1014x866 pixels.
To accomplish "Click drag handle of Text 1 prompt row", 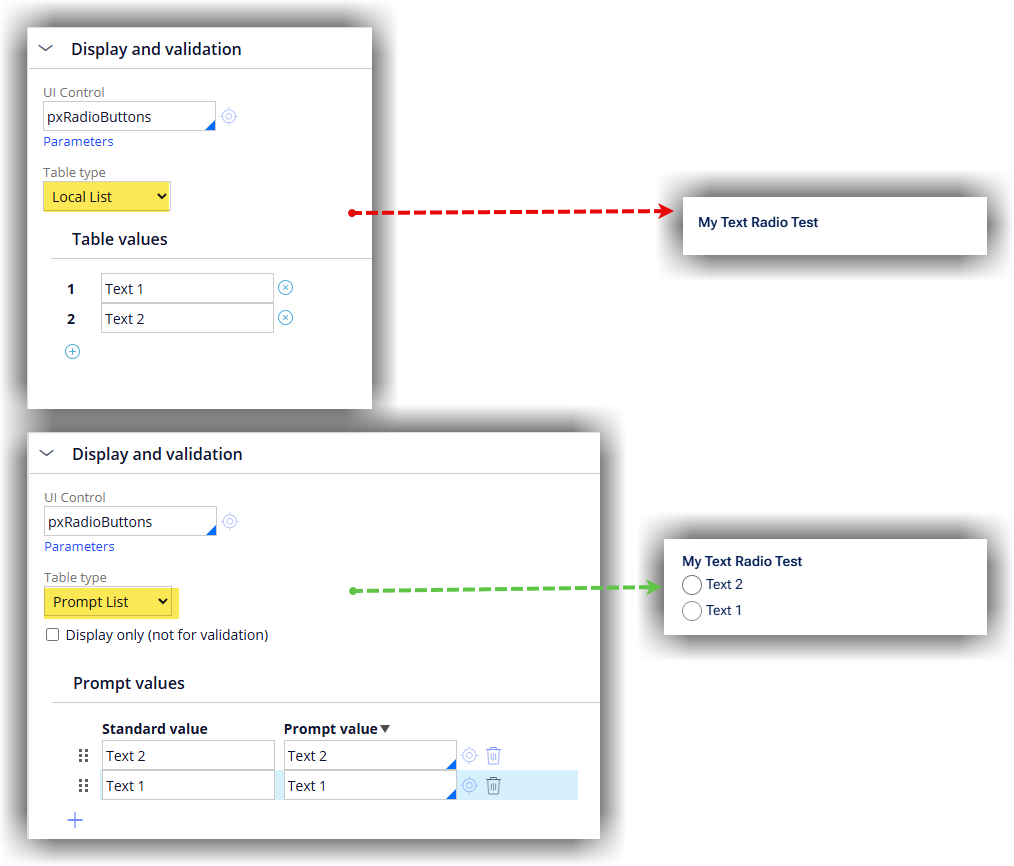I will click(84, 786).
